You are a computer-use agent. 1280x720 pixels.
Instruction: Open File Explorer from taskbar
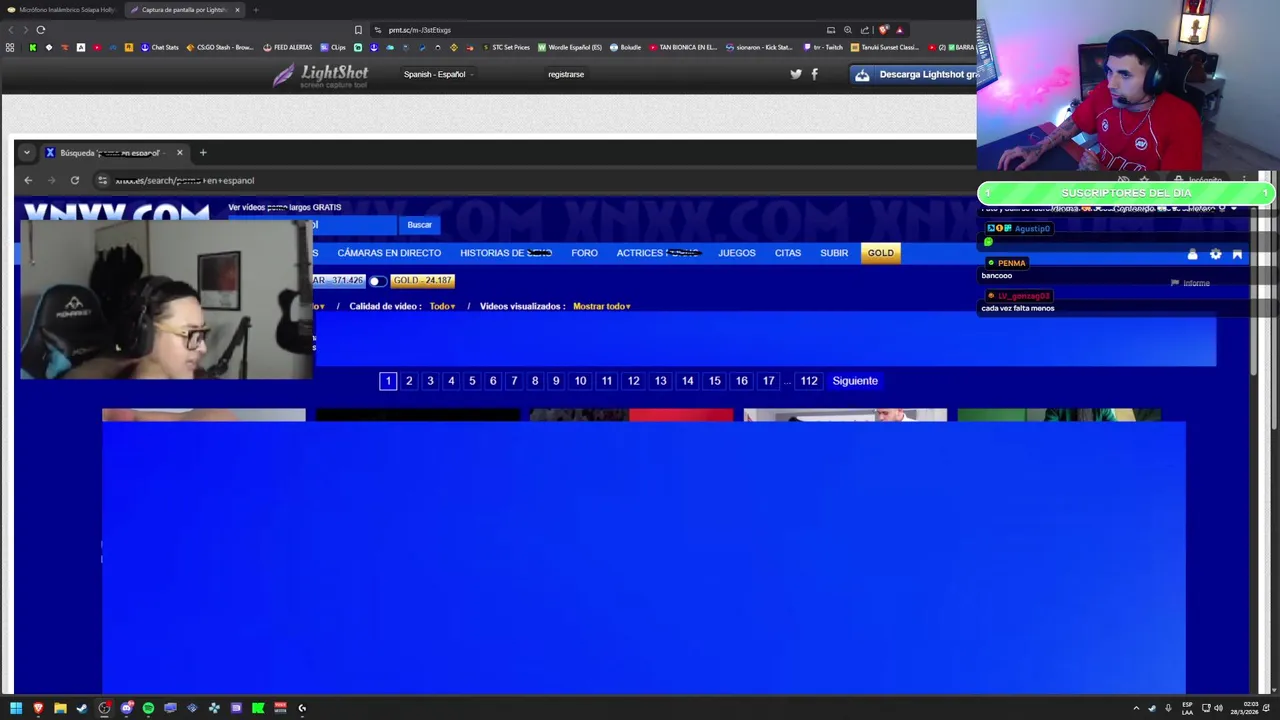60,708
